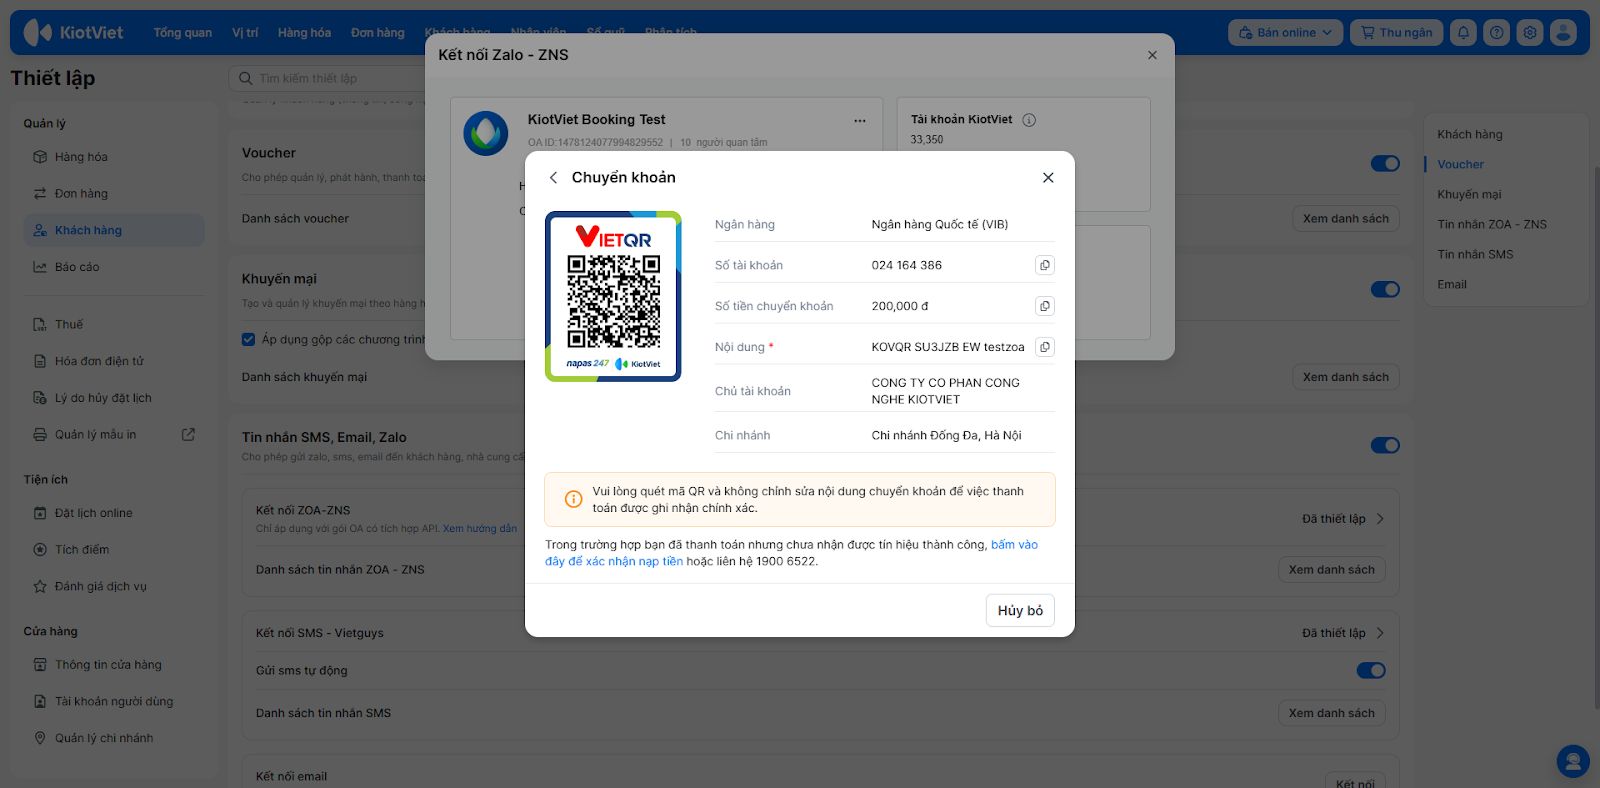Open the confirm top-up link 'bấm vào đây'

[x=1014, y=545]
